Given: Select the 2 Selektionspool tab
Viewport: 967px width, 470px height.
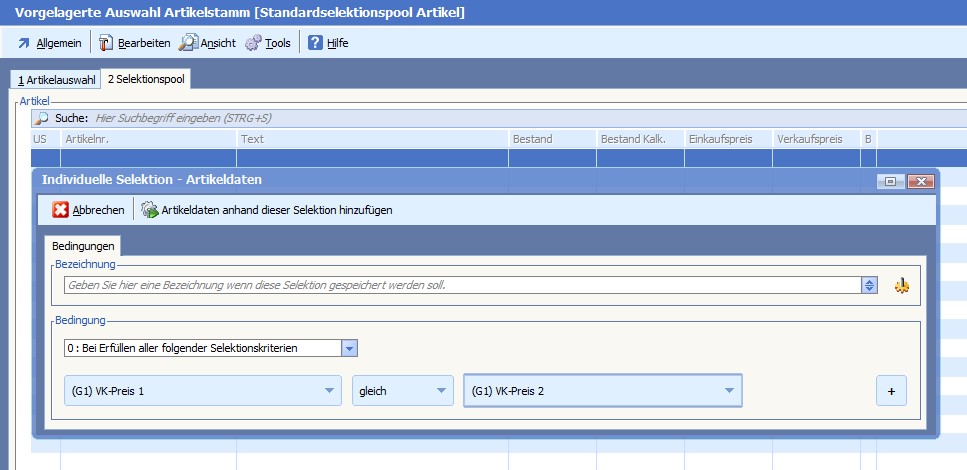Looking at the screenshot, I should [x=146, y=79].
